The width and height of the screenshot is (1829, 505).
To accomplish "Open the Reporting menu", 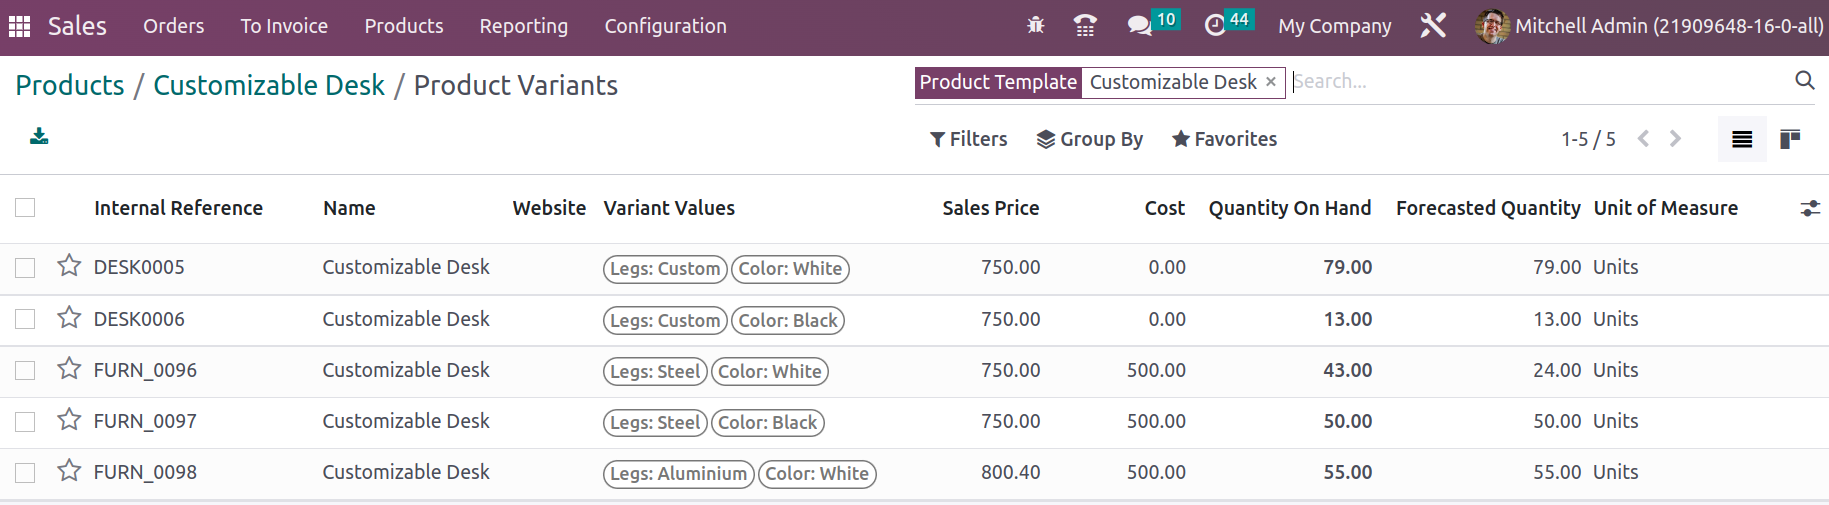I will pos(524,26).
